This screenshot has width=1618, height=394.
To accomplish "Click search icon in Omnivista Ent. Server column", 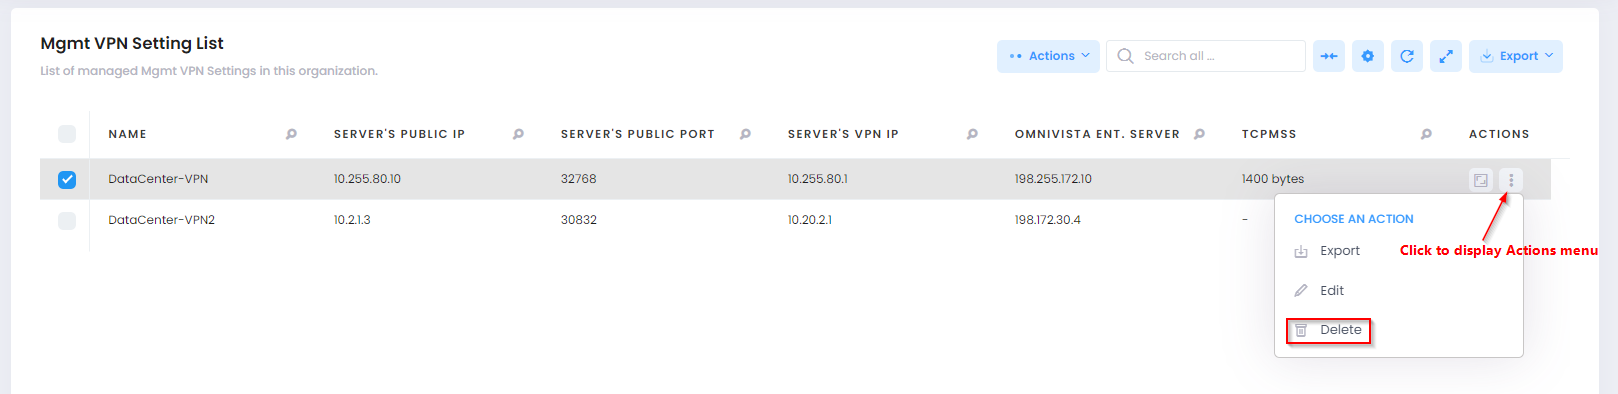I will [x=1199, y=134].
